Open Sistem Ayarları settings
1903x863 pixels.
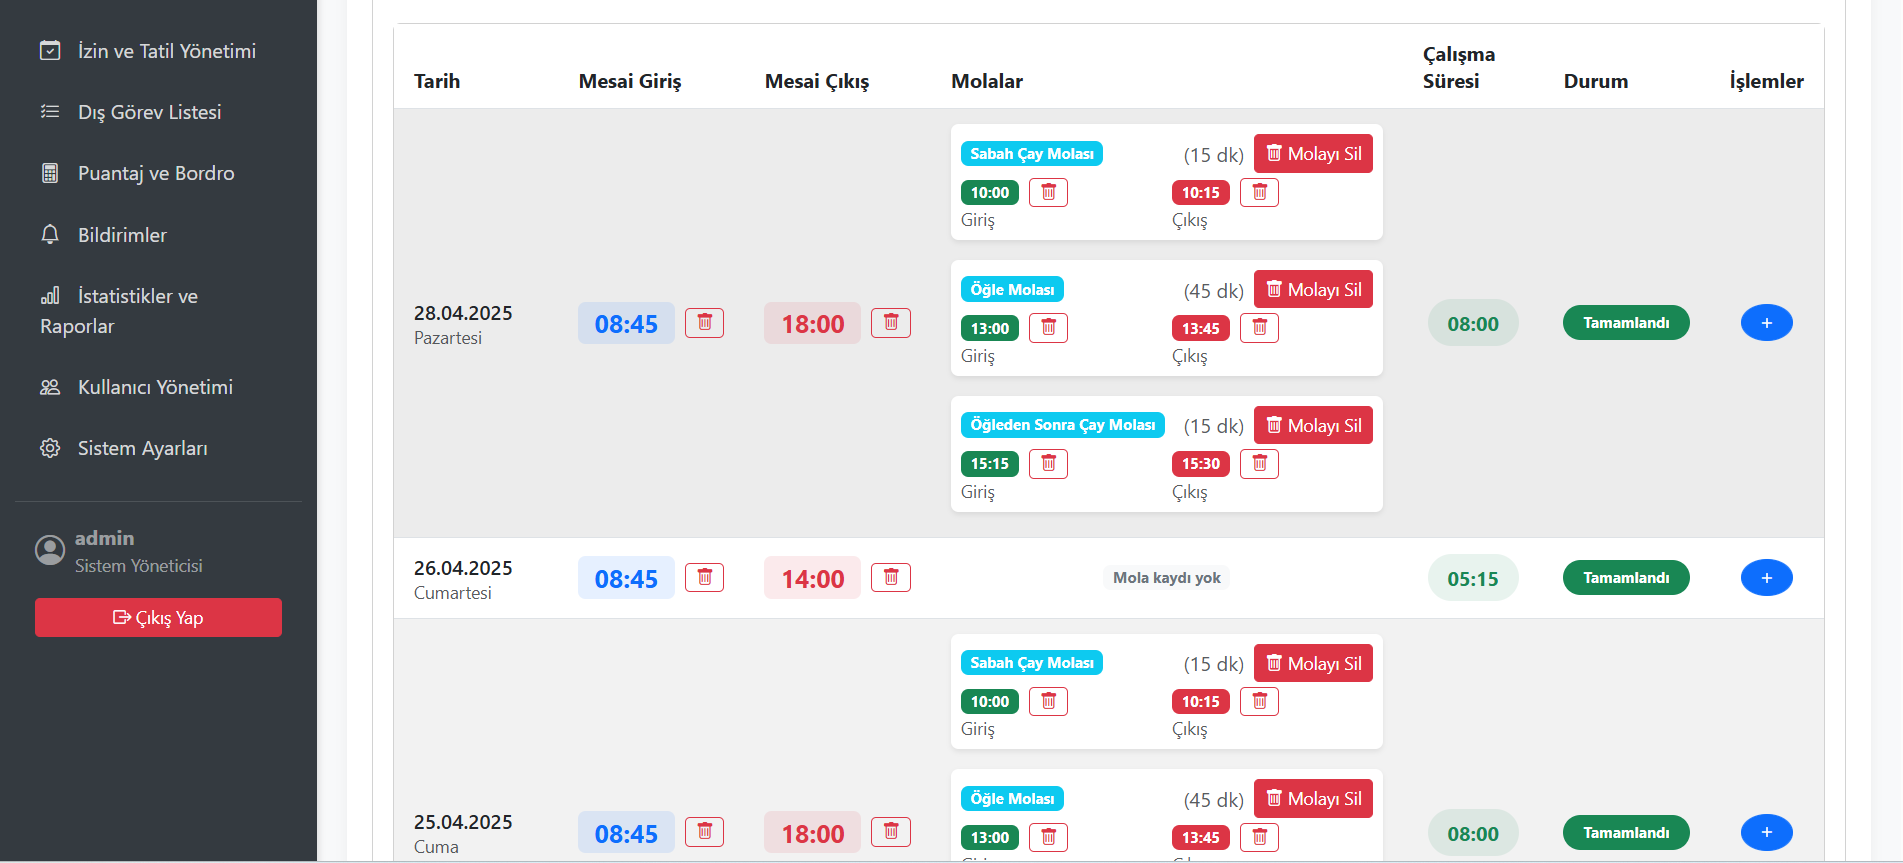coord(142,448)
